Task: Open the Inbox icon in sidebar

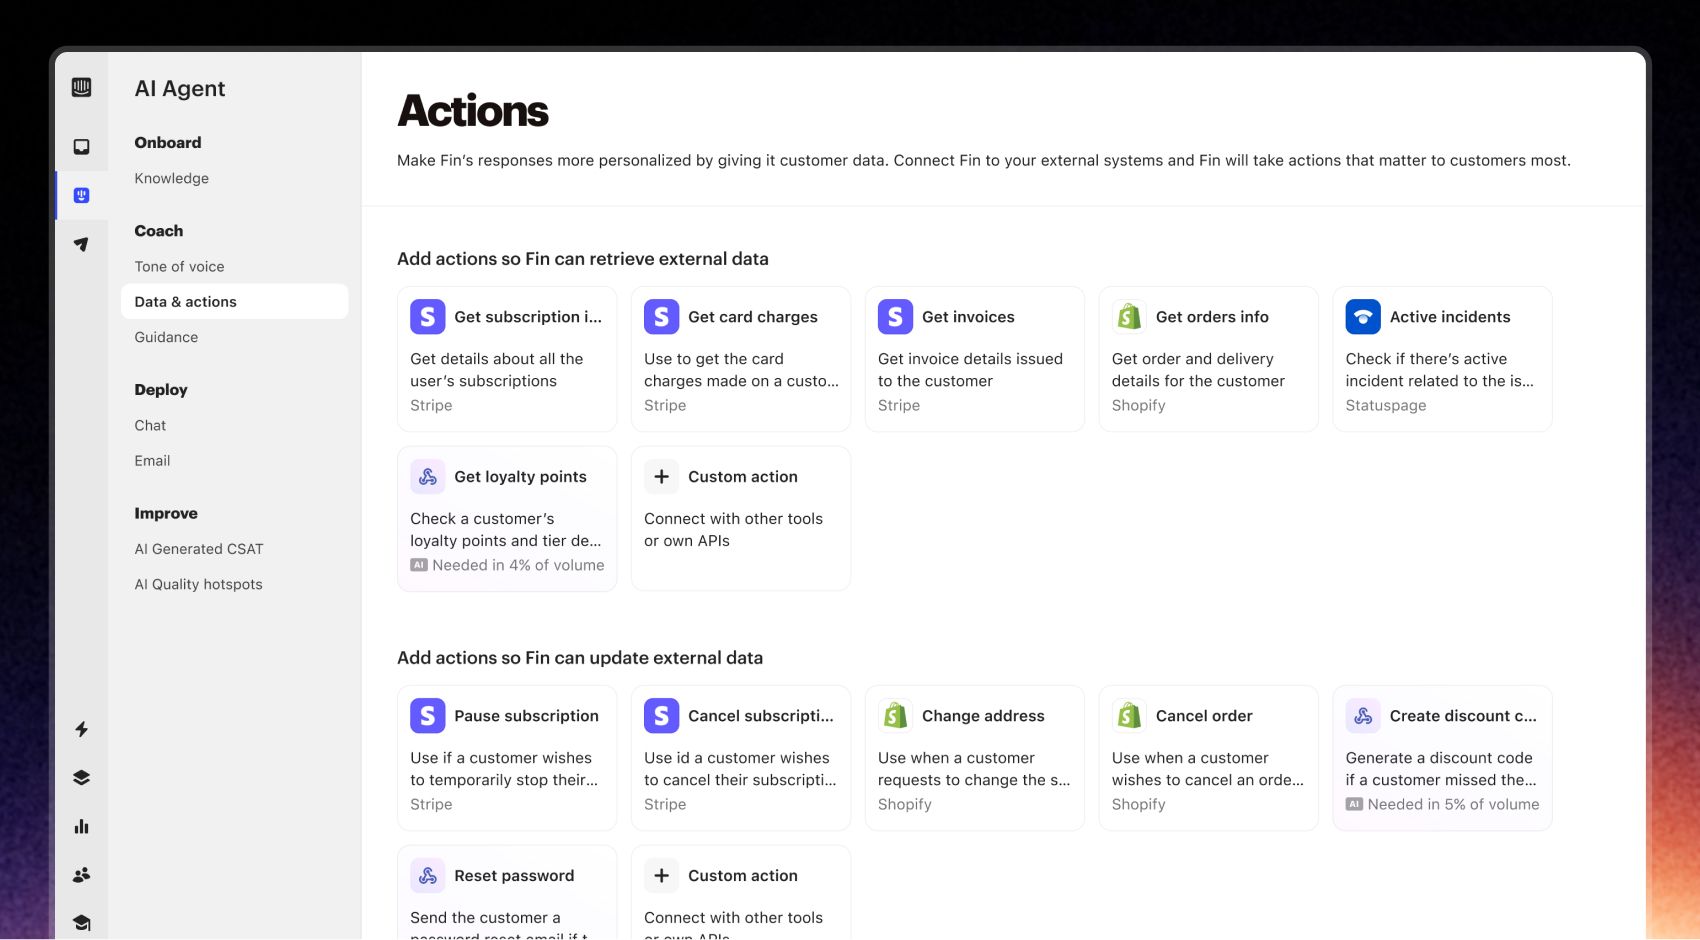Action: pos(82,147)
